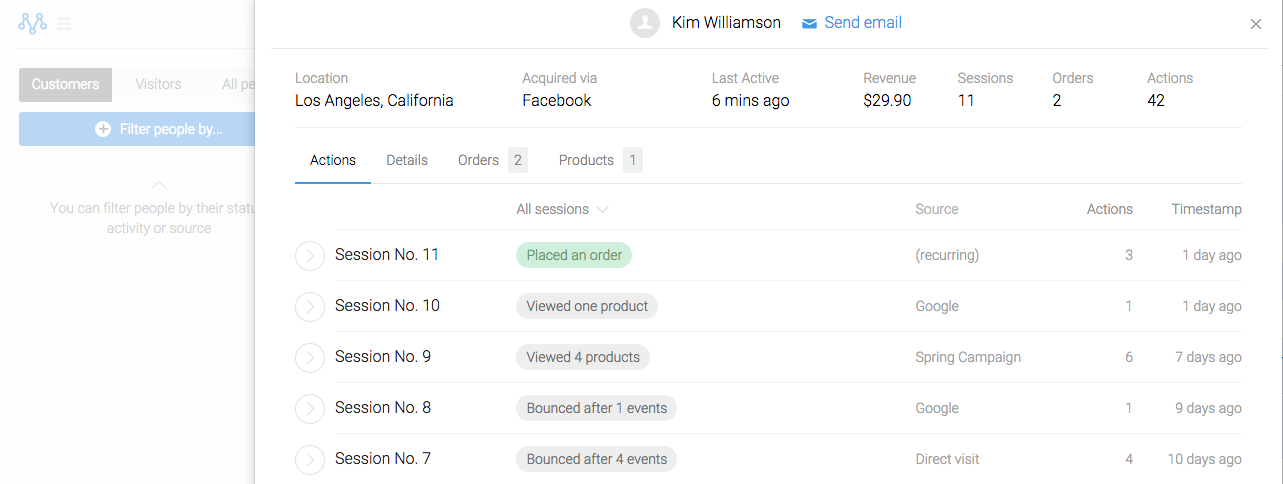The width and height of the screenshot is (1283, 484).
Task: Click the Placed an order badge
Action: click(x=574, y=255)
